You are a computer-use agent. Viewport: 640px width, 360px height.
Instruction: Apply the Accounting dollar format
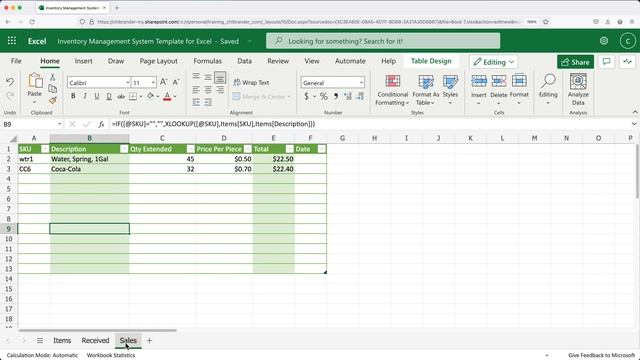click(307, 96)
